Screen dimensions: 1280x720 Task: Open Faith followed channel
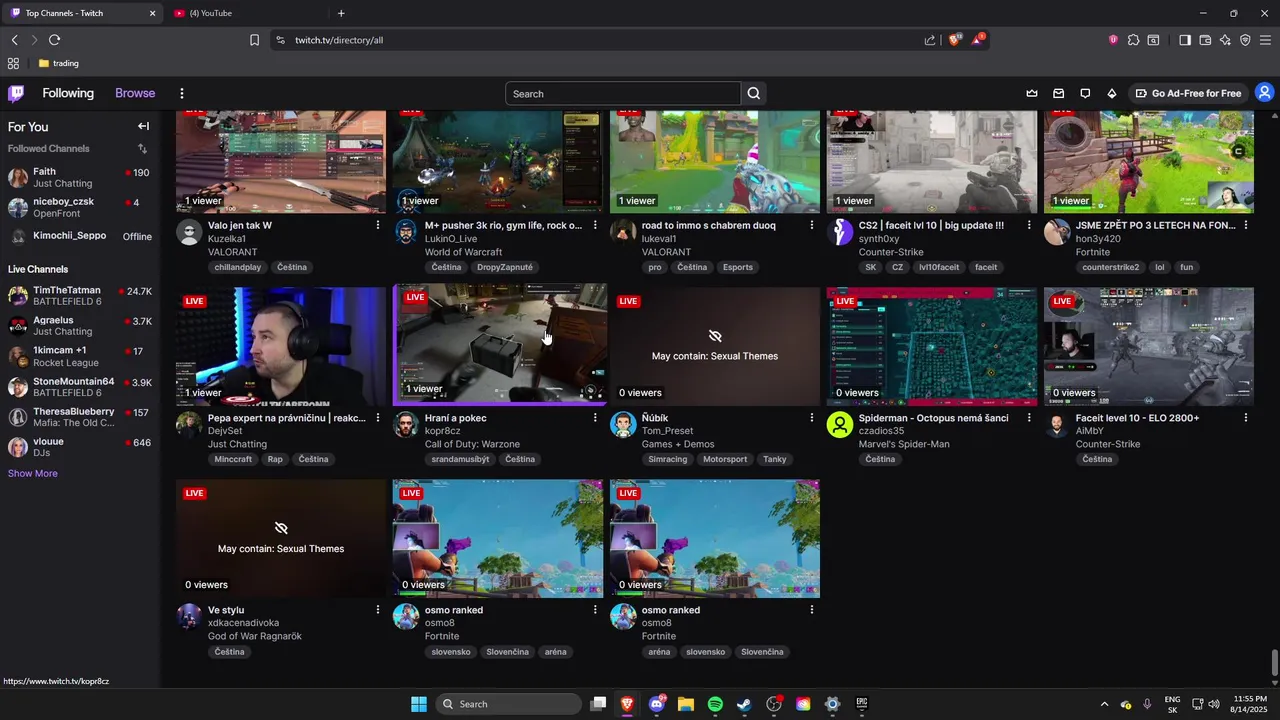(x=80, y=177)
